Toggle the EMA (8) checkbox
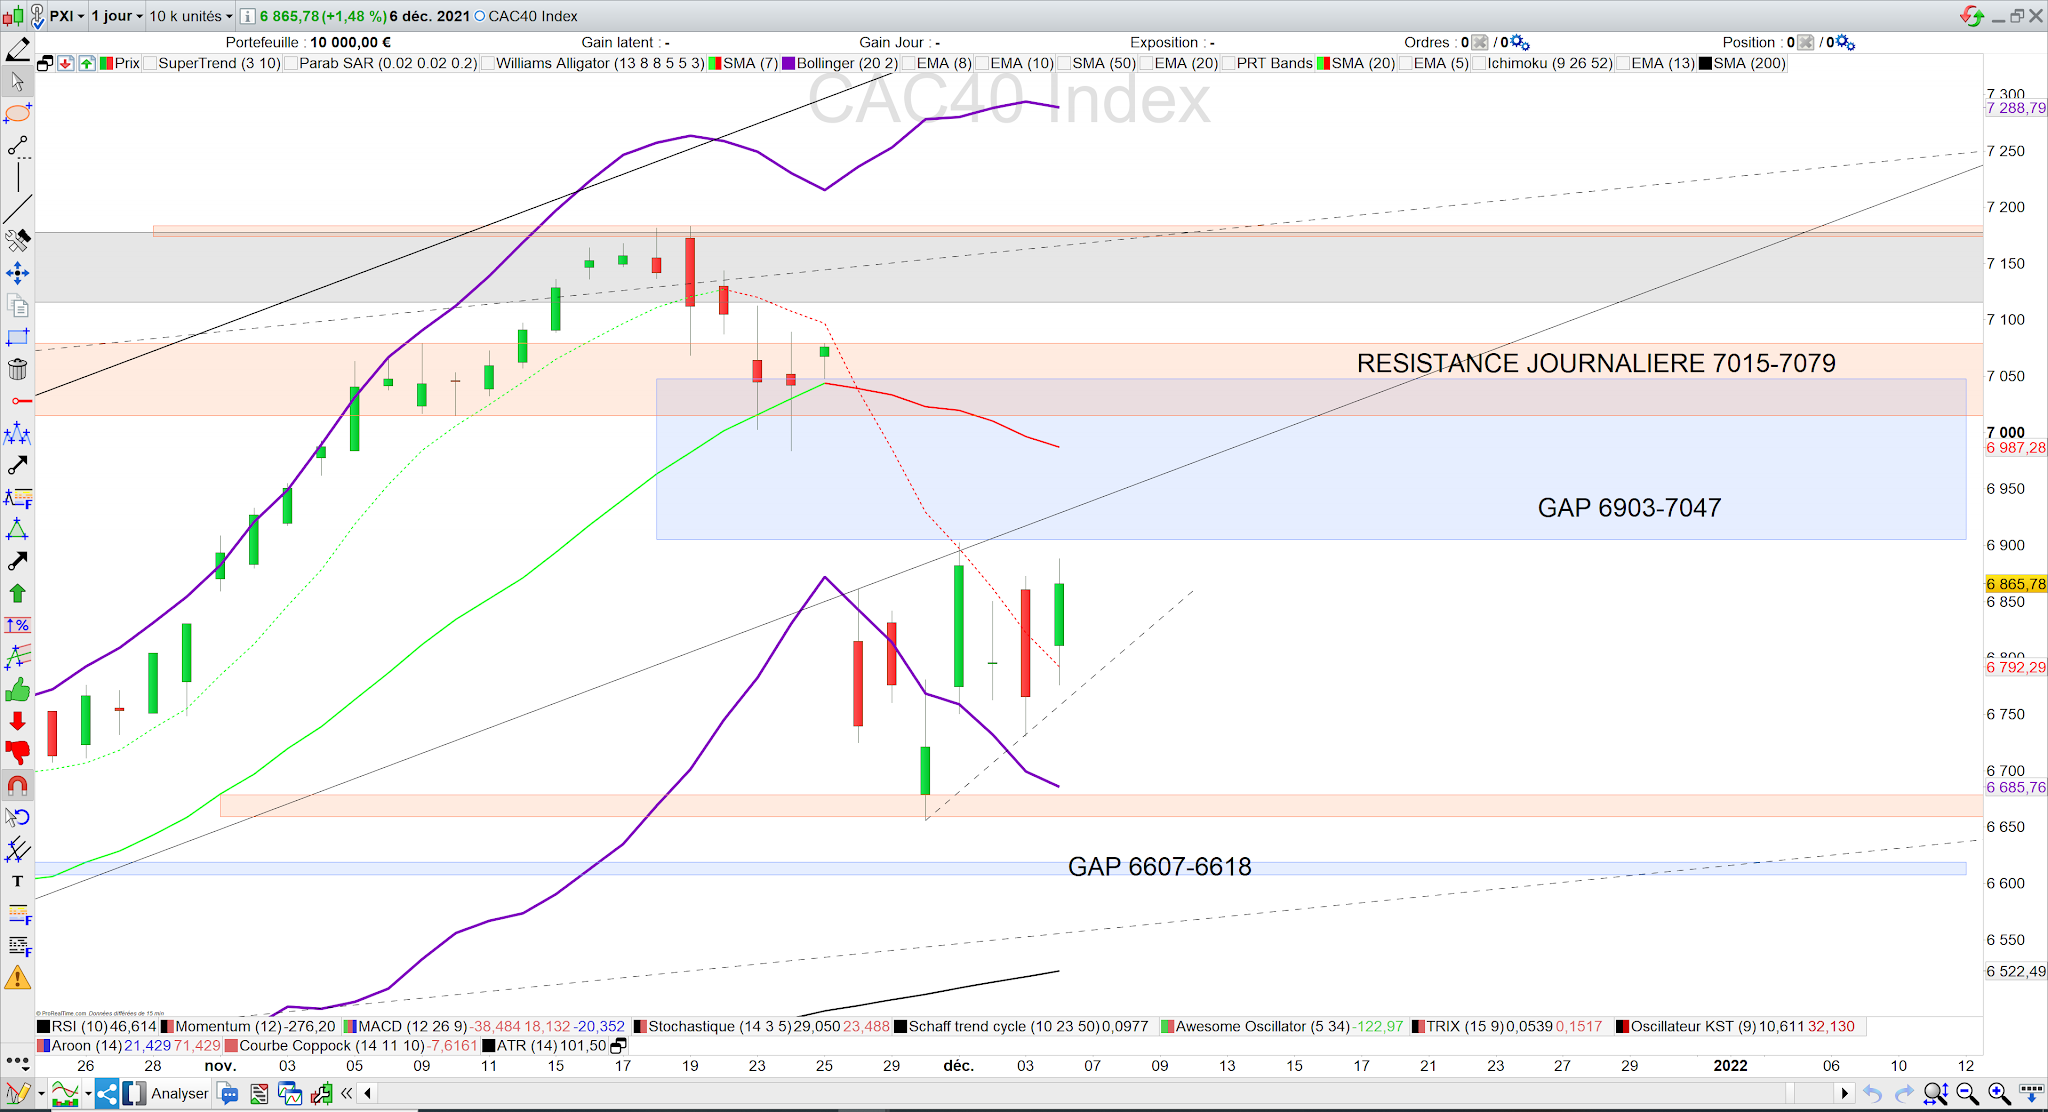Screen dimensions: 2048x1112 [x=908, y=63]
